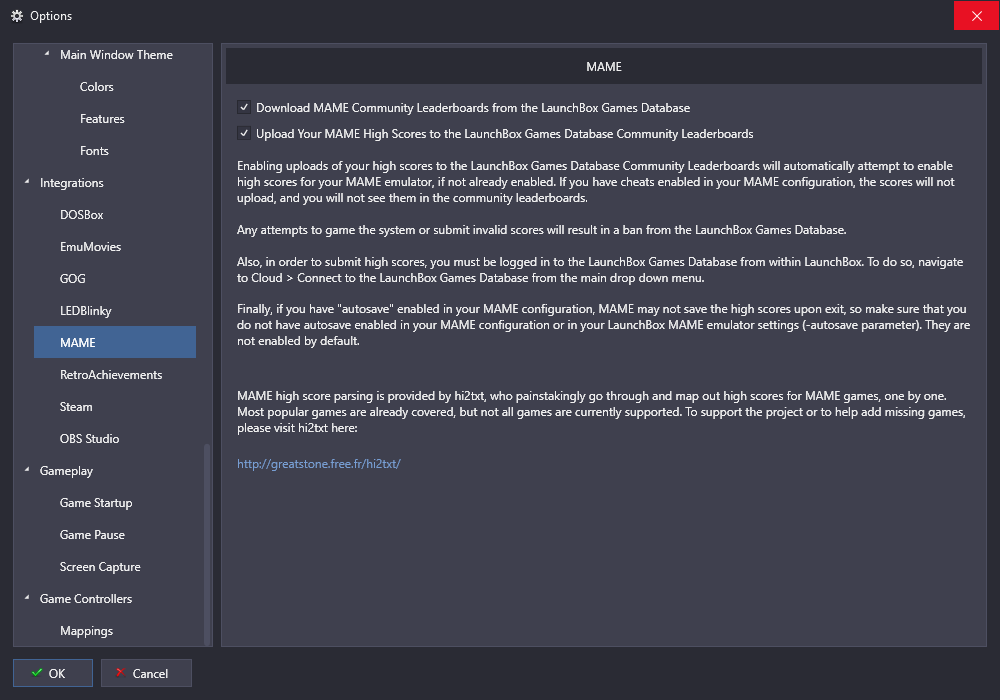Click the 'Finally, if you have "autosave"' paragraph
This screenshot has width=1000, height=700.
[x=603, y=324]
